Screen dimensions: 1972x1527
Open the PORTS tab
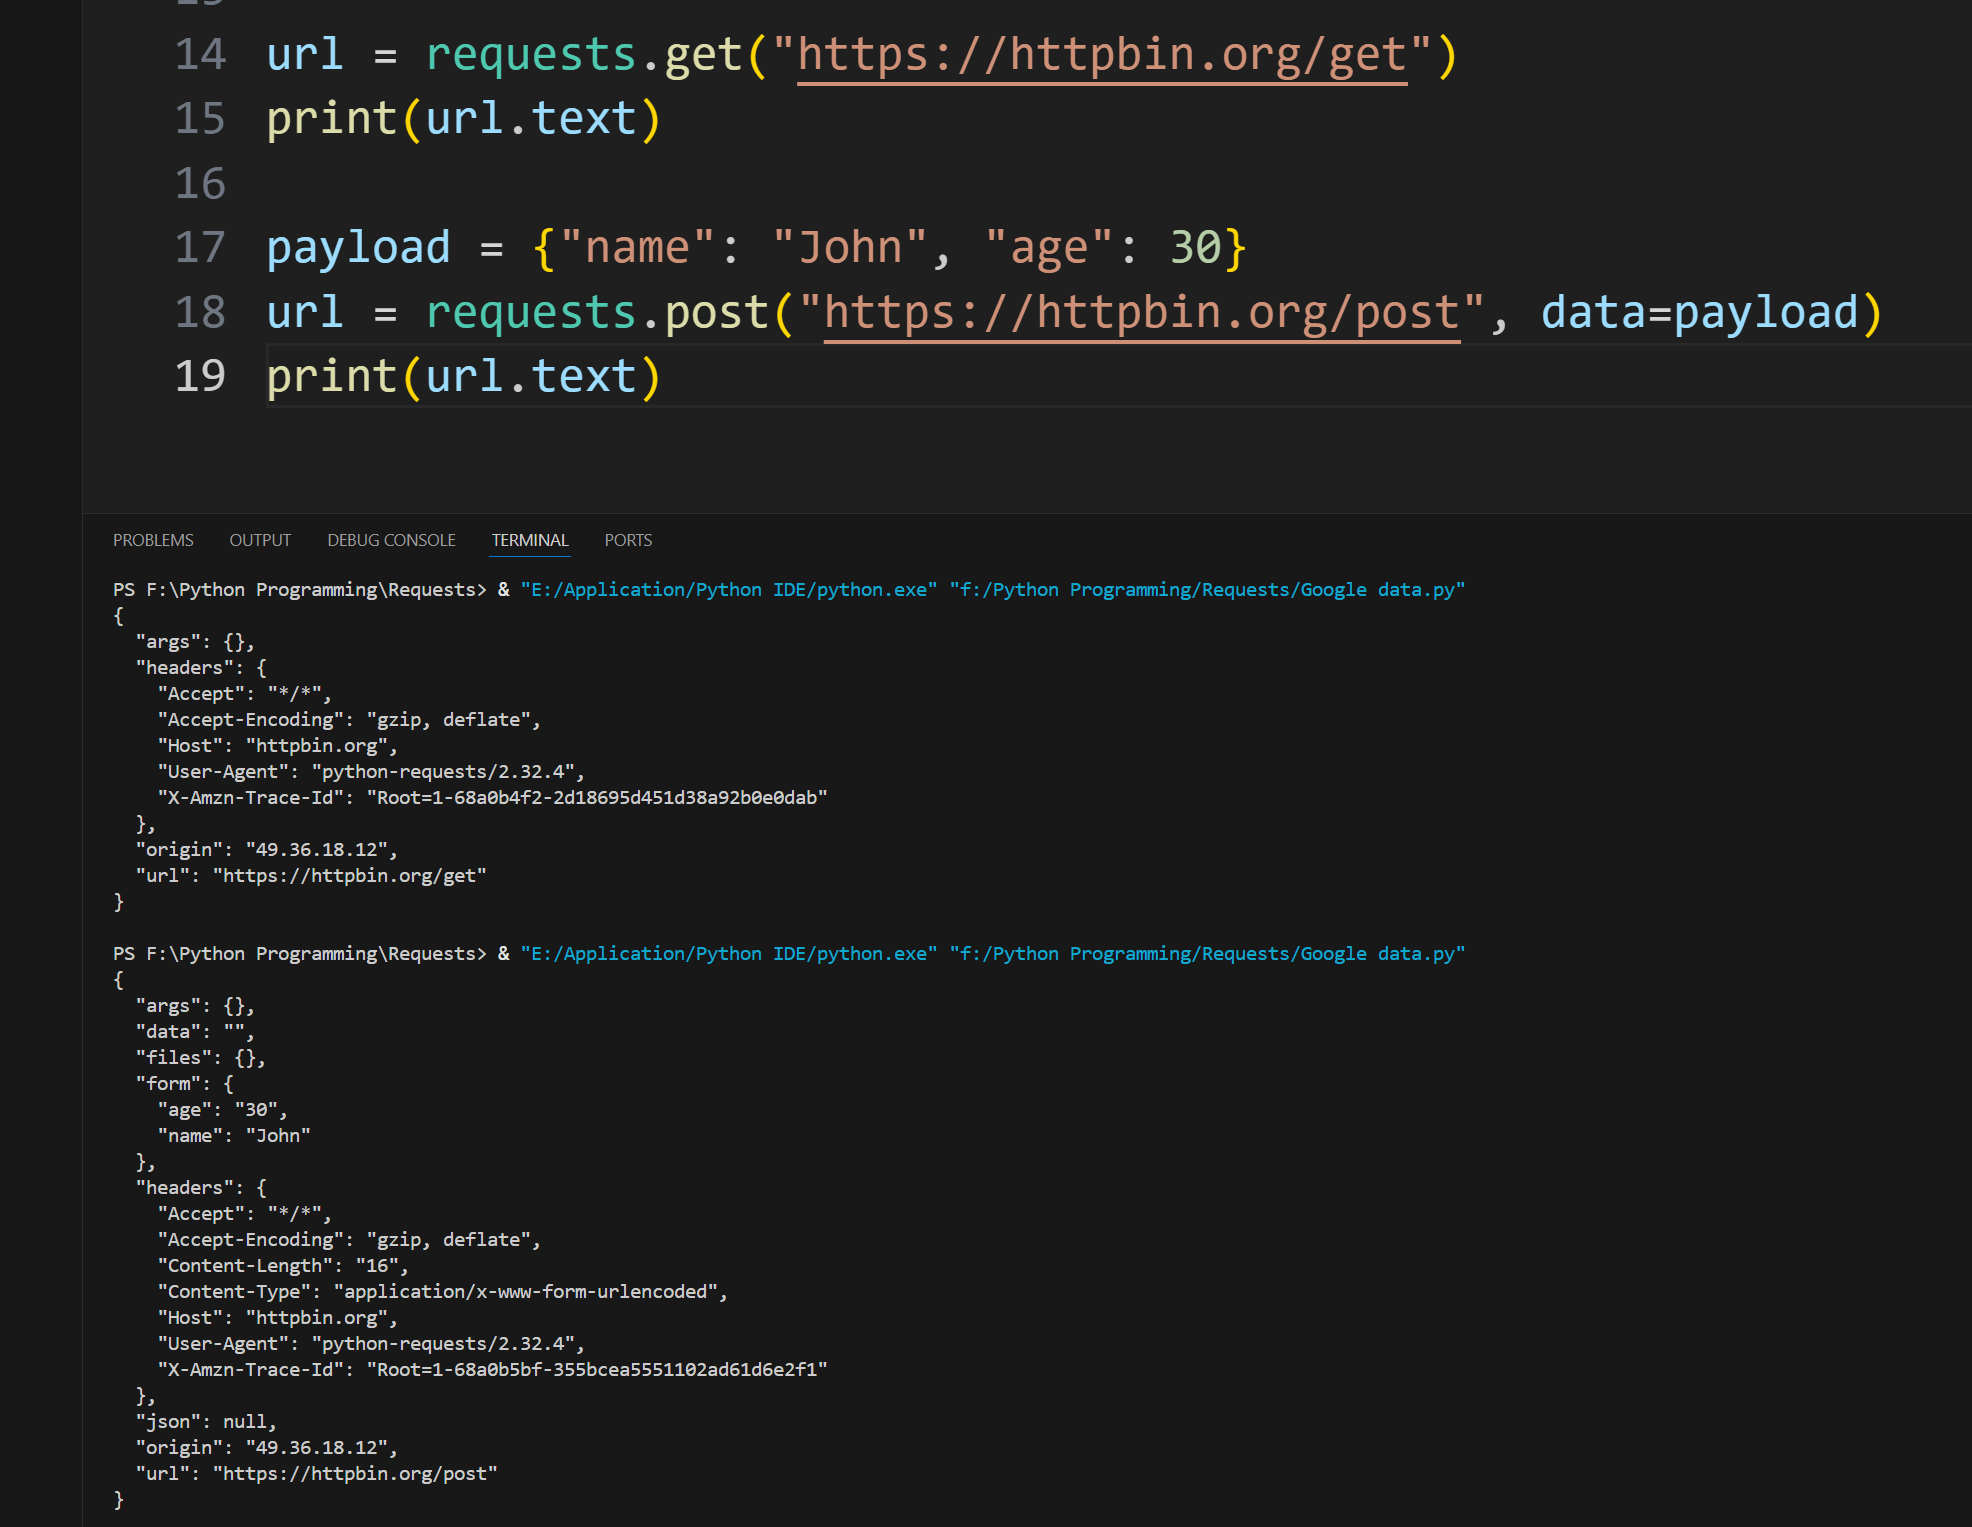tap(628, 540)
